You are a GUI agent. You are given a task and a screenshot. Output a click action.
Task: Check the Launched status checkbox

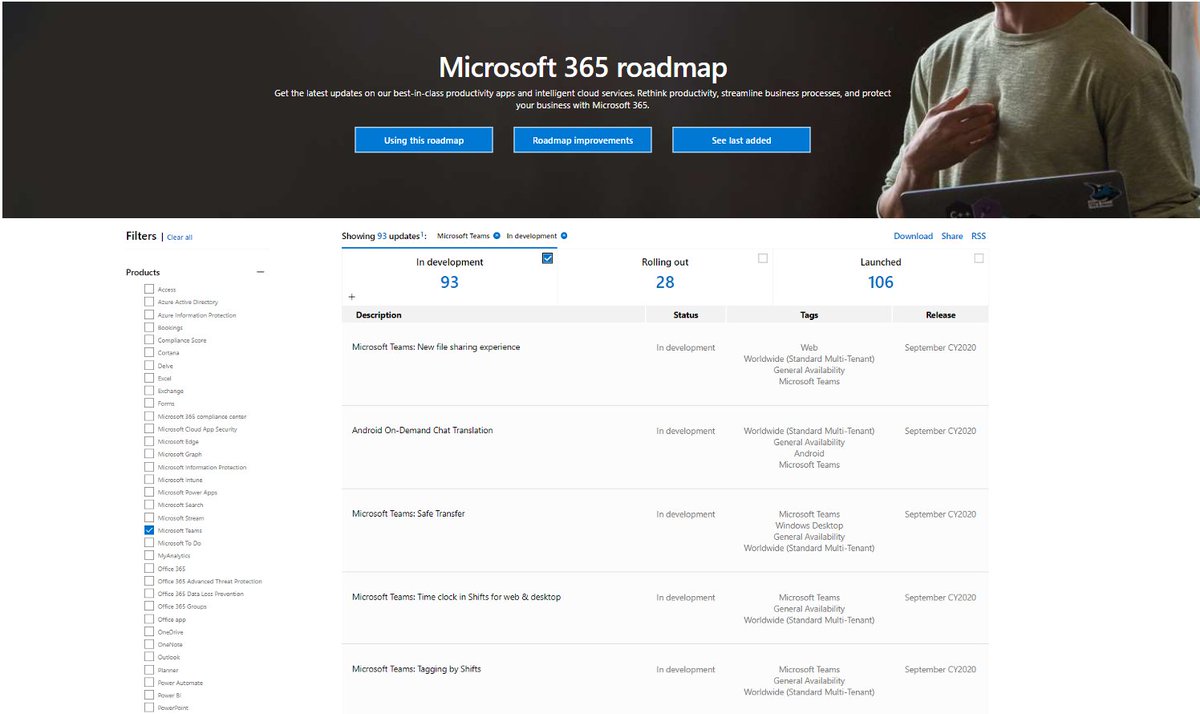(x=978, y=258)
